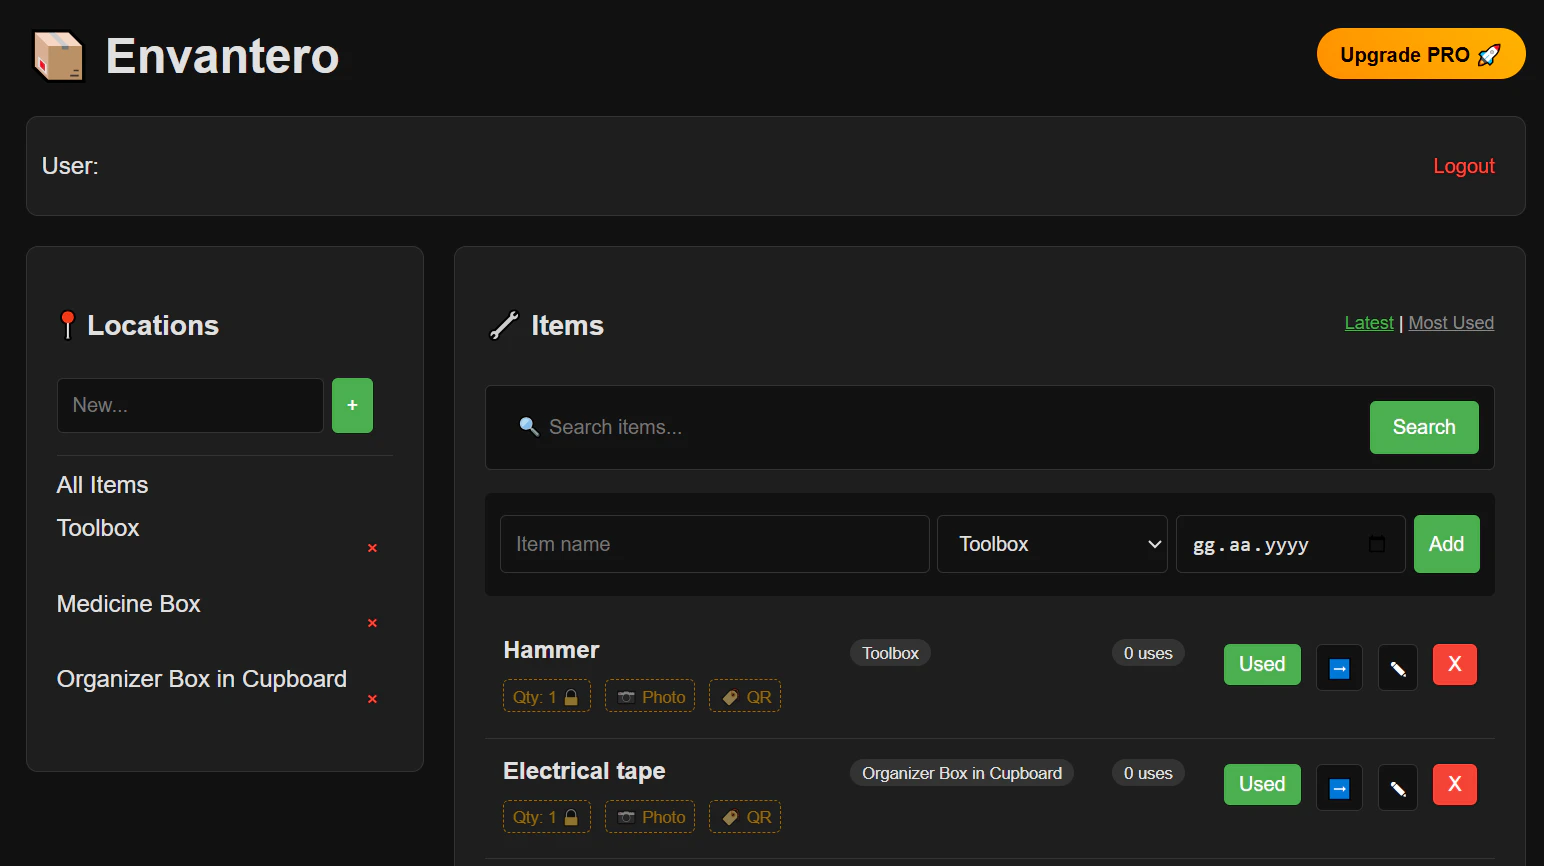Click the QR tag icon for Electrical tape
Image resolution: width=1544 pixels, height=866 pixels.
click(744, 817)
